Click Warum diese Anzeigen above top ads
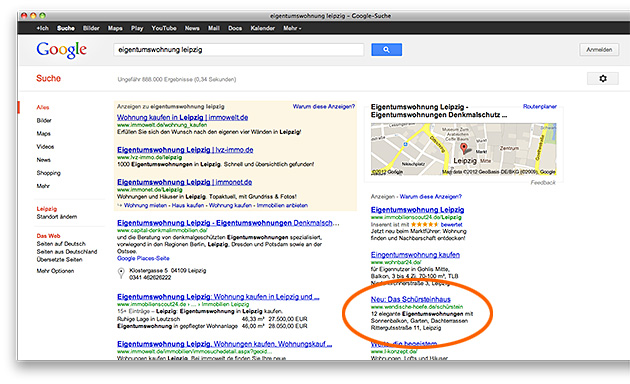 pyautogui.click(x=324, y=106)
